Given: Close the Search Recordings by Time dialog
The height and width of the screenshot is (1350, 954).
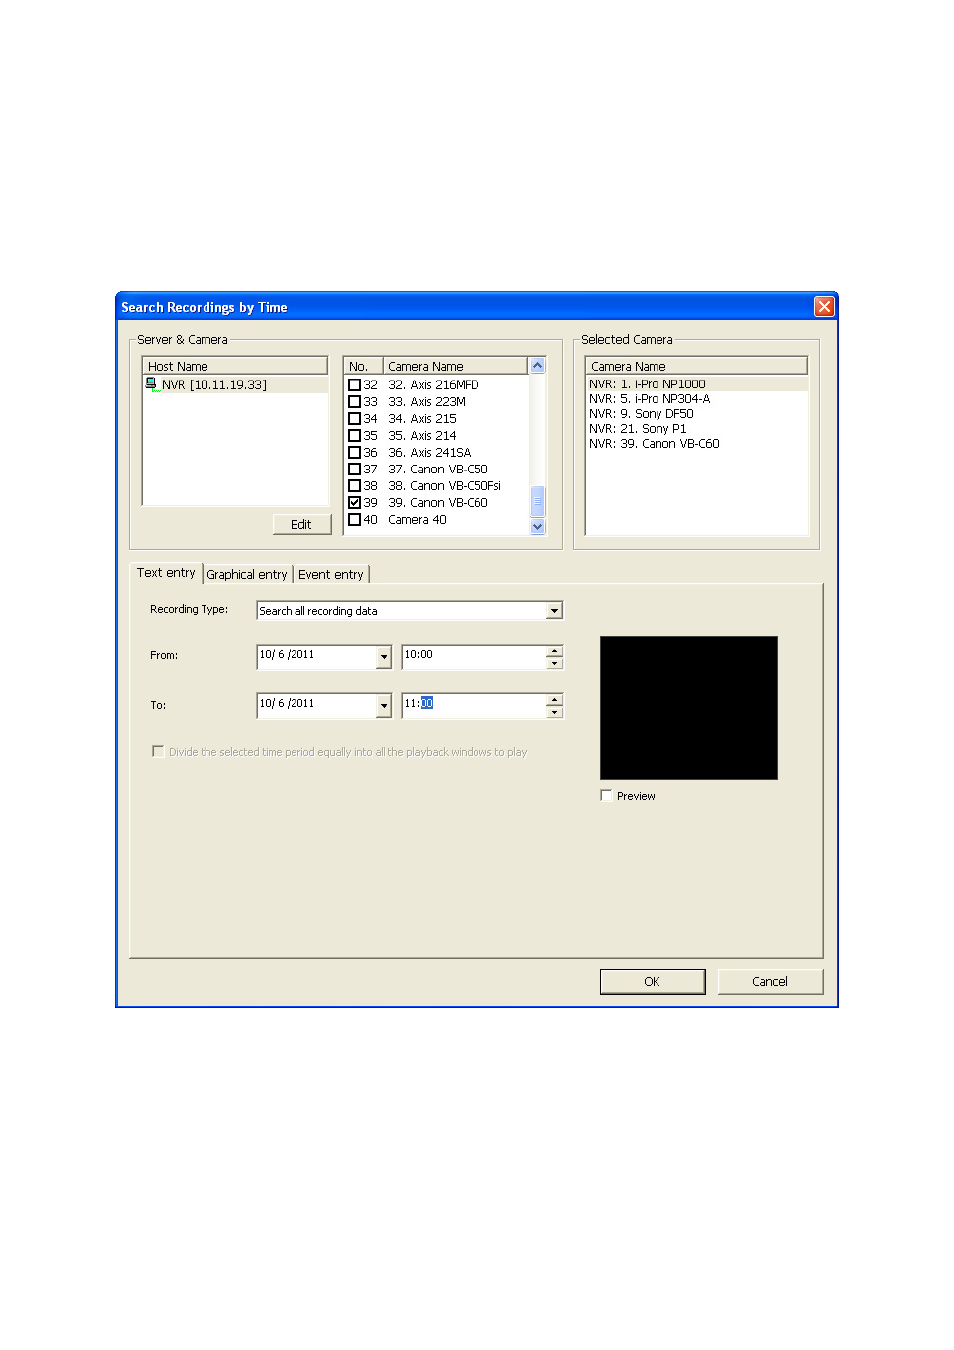Looking at the screenshot, I should (824, 307).
